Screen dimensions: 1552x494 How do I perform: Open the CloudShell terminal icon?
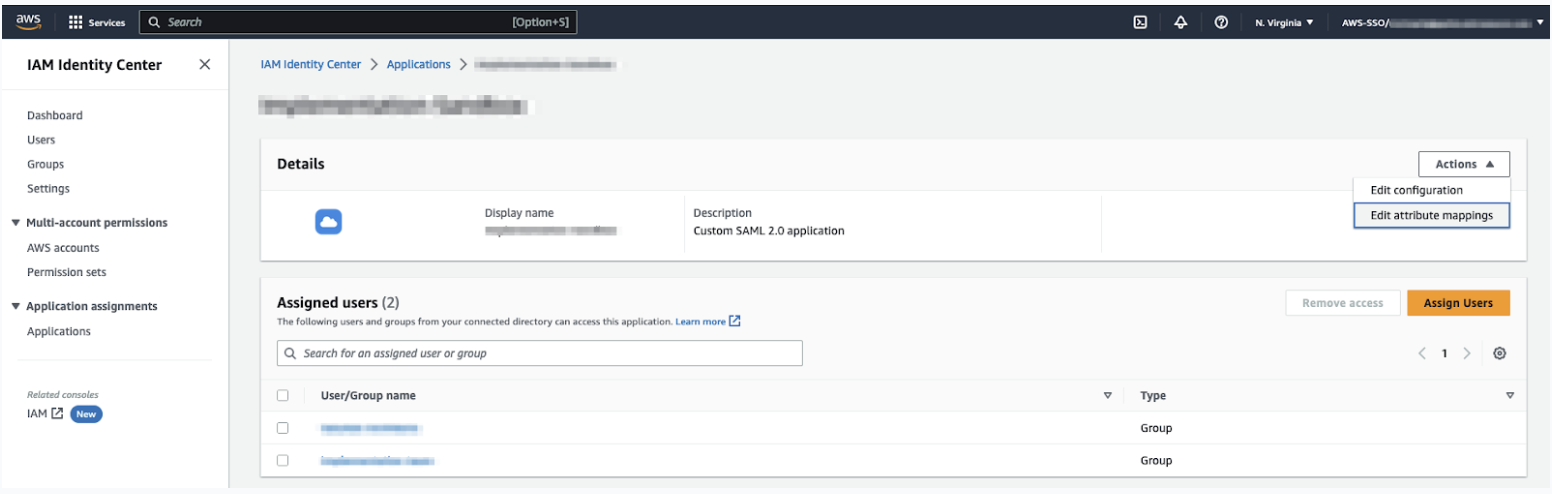pos(1139,22)
